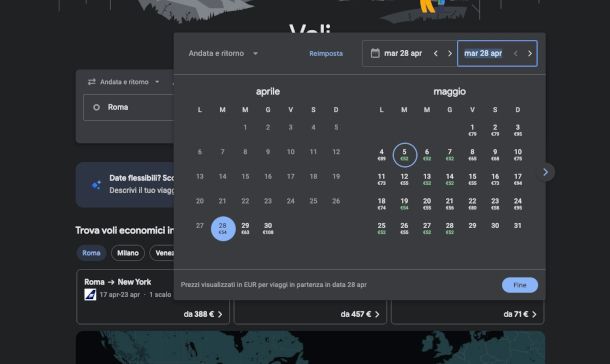610x364 pixels.
Task: Move return date back one day
Action: (x=515, y=53)
